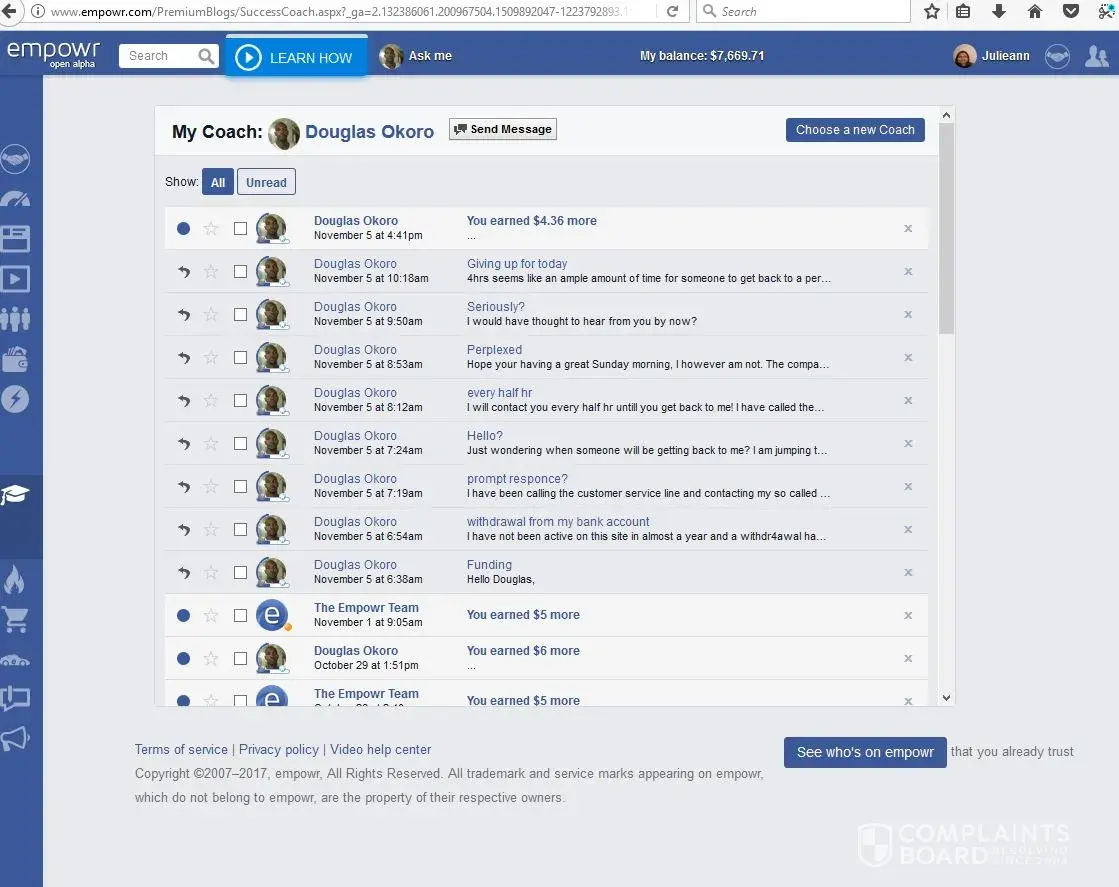Click the lightning bolt sidebar icon
This screenshot has height=887, width=1119.
pyautogui.click(x=15, y=399)
